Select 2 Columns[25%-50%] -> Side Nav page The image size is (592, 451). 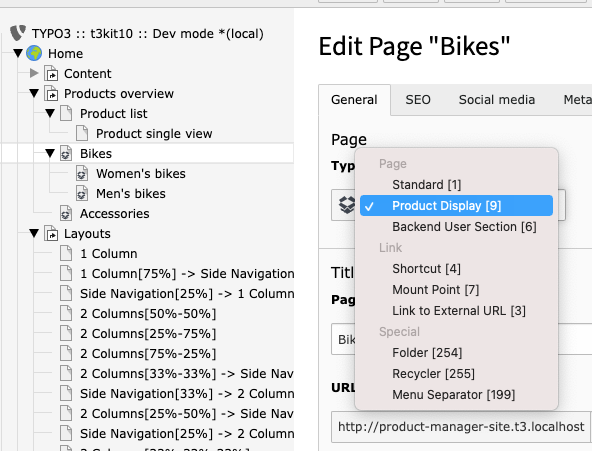[187, 414]
